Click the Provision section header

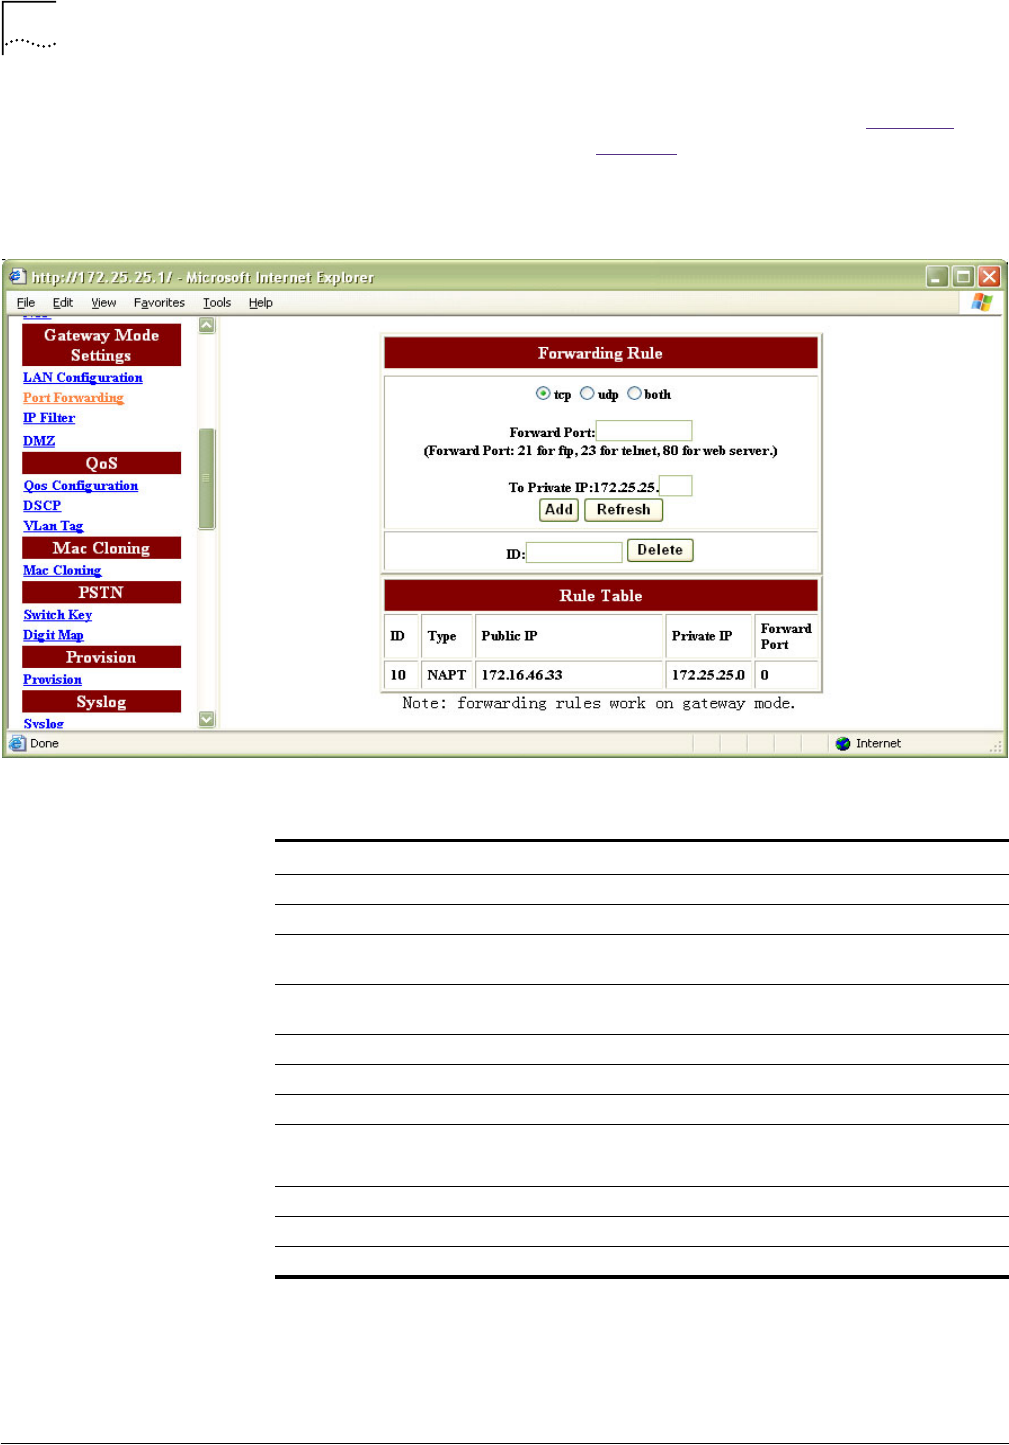pyautogui.click(x=101, y=657)
